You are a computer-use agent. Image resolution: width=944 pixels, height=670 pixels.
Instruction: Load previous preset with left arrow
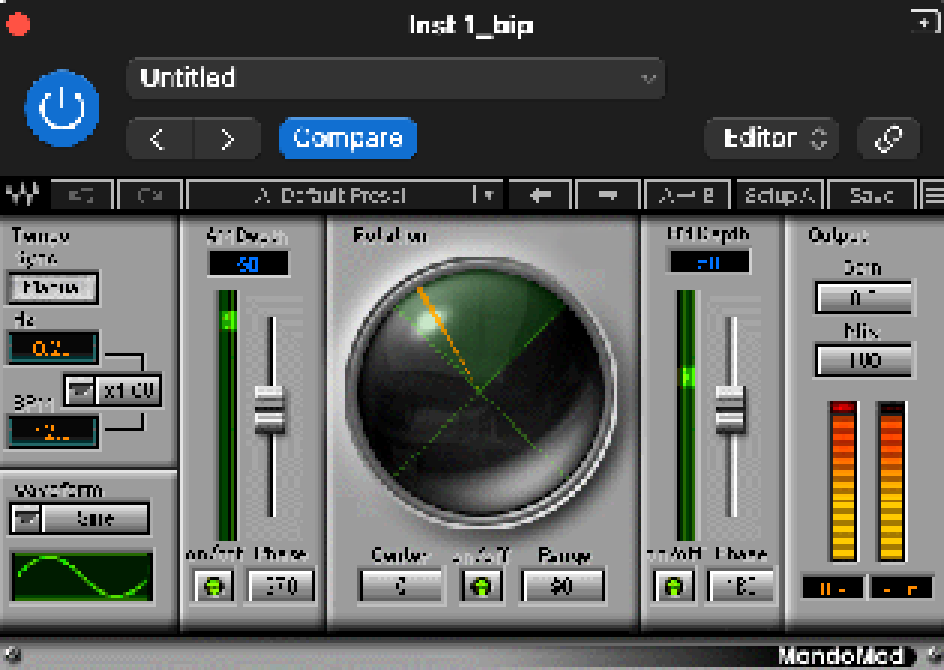pos(540,195)
